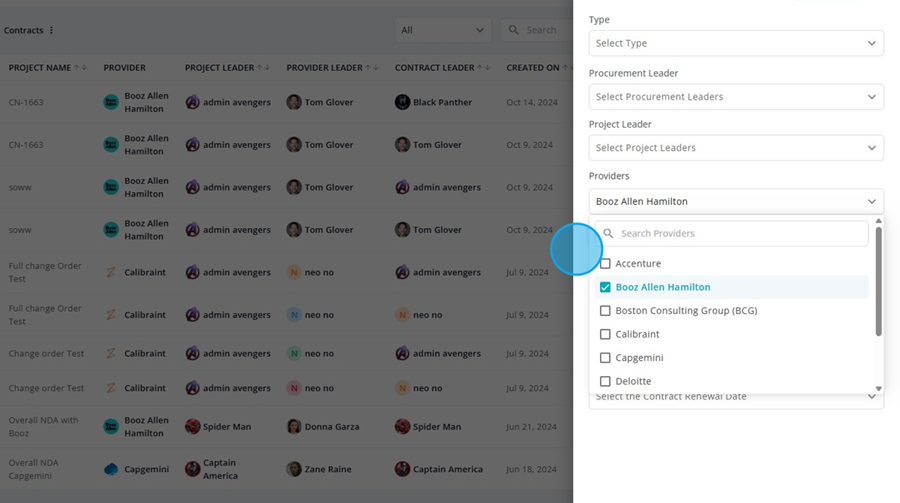Click sort arrows beside PROJECT NAME header
Screen dimensions: 900x503
80,68
